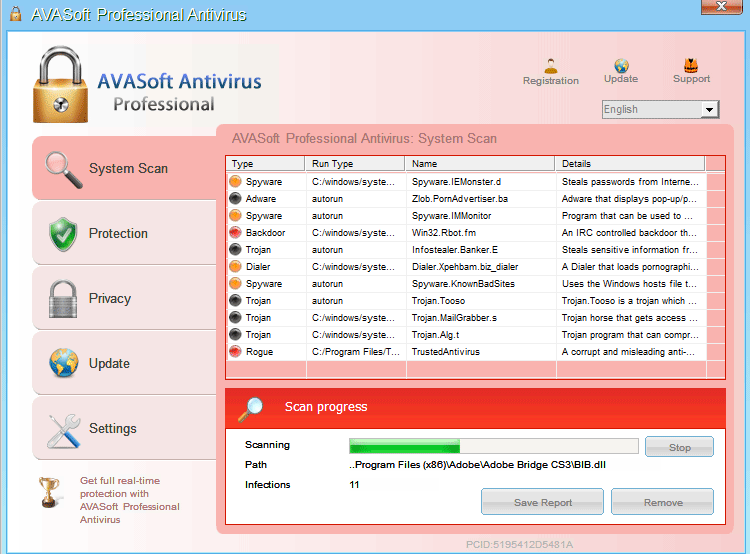Click the trophy icon at bottom left
This screenshot has height=554, width=750.
pyautogui.click(x=49, y=492)
